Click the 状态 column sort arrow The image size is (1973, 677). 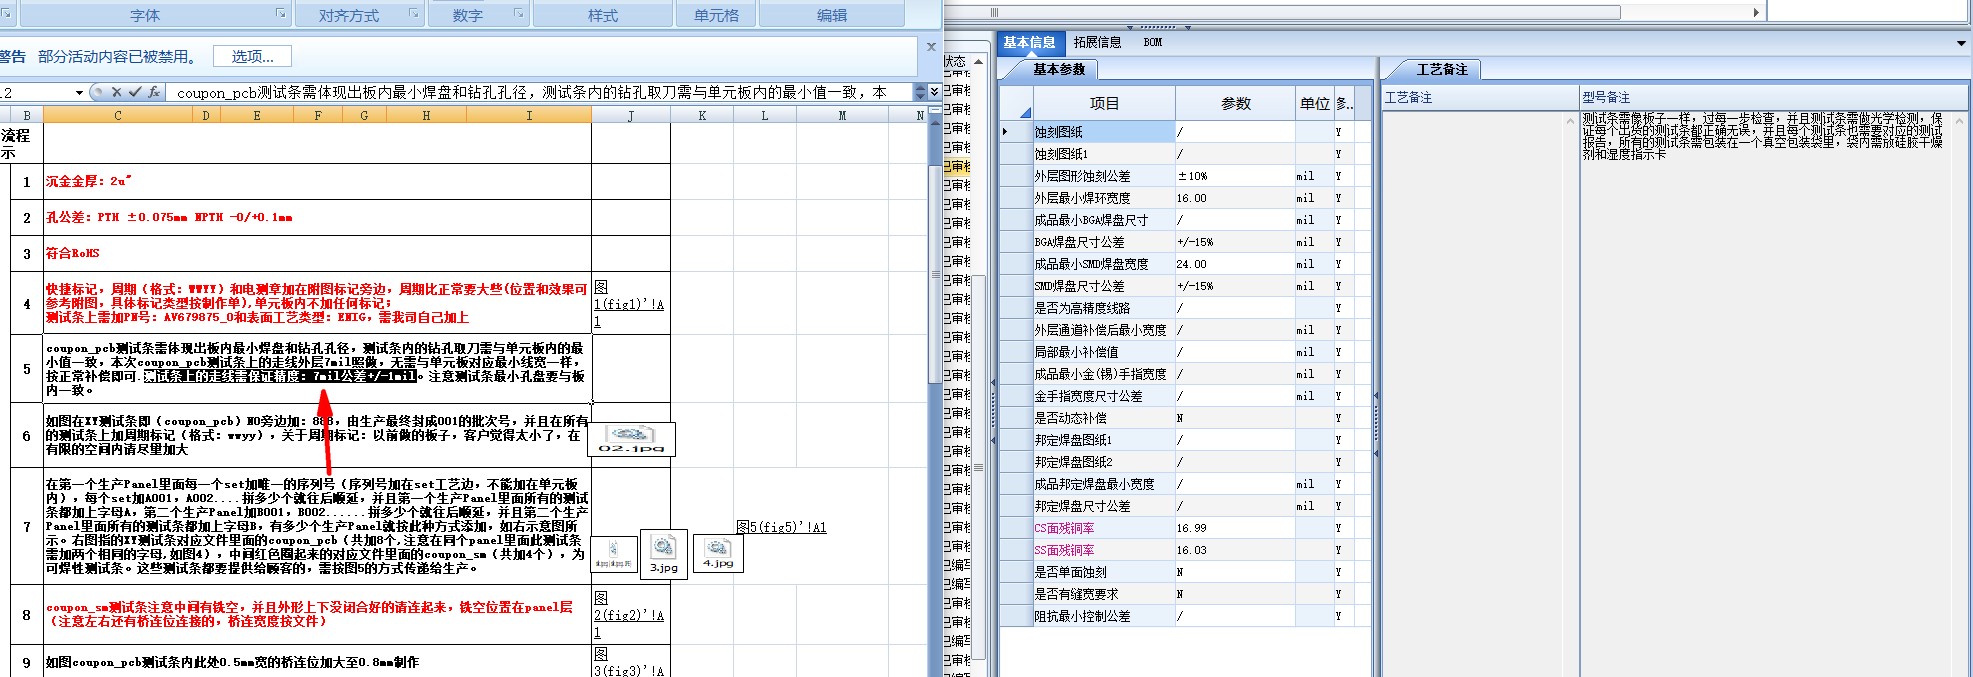pos(978,61)
